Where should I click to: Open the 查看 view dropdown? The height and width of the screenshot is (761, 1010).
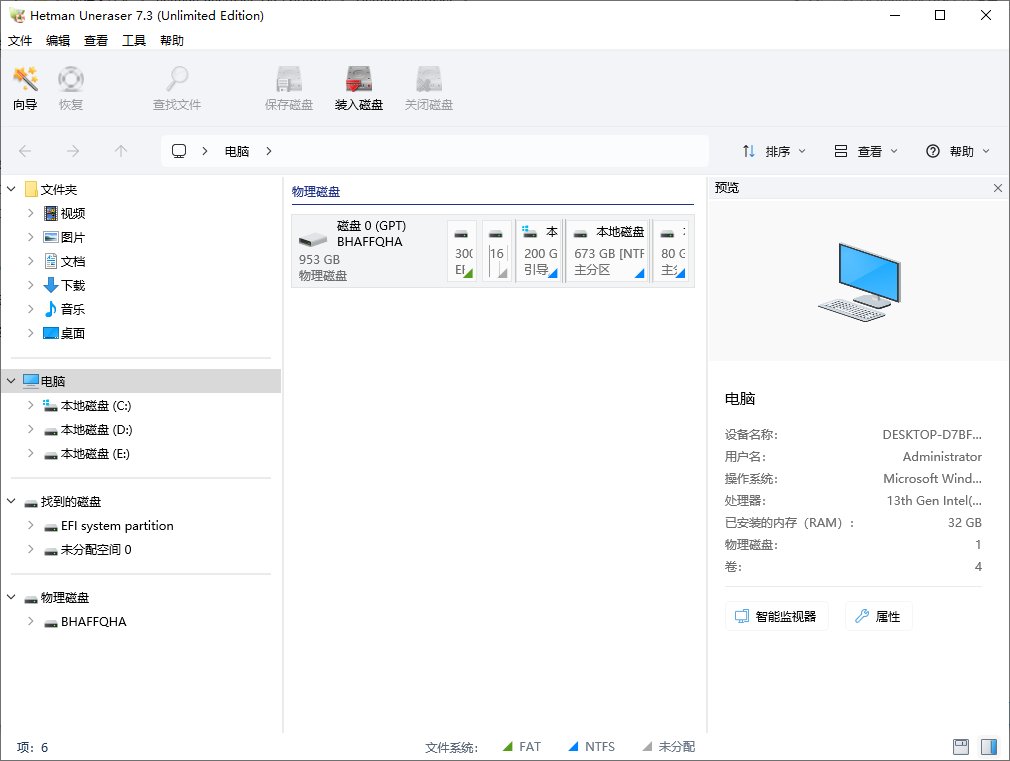866,151
